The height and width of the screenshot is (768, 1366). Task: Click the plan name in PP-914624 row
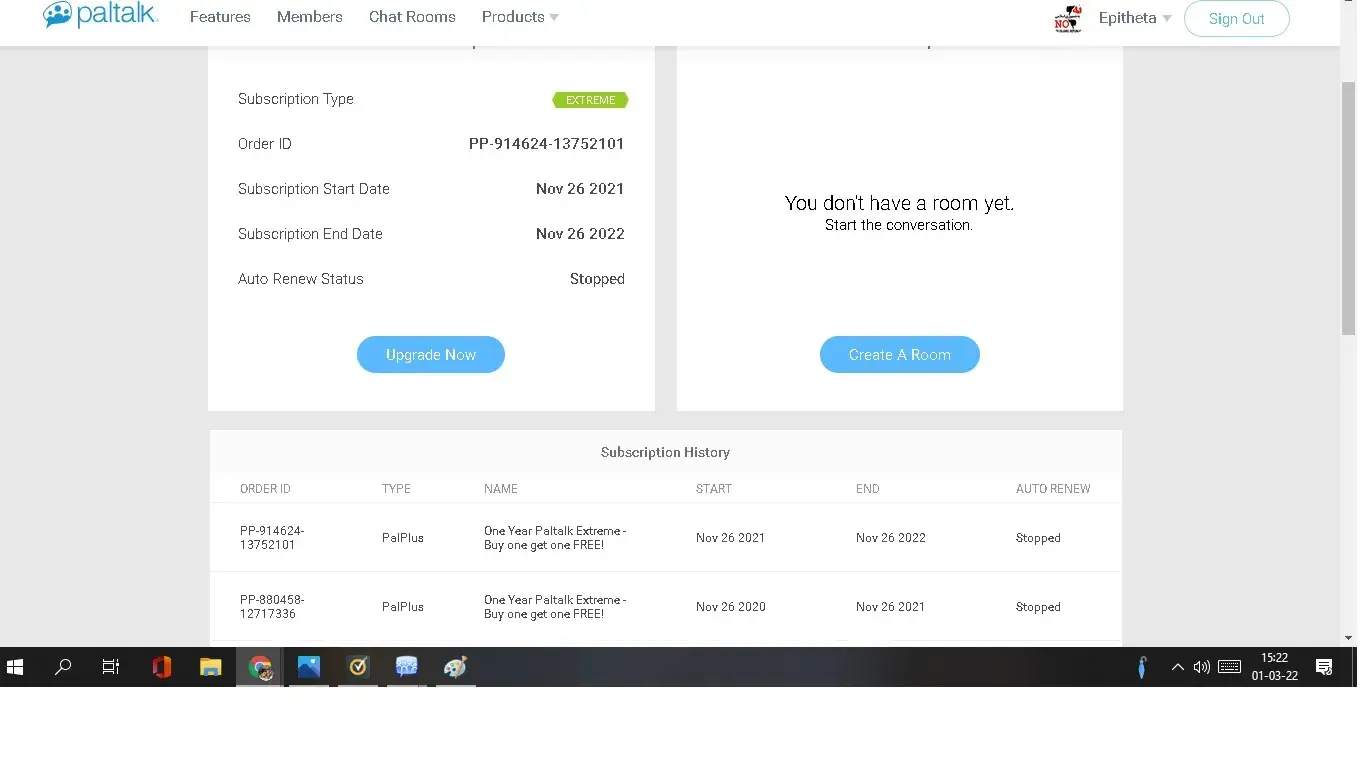click(555, 538)
